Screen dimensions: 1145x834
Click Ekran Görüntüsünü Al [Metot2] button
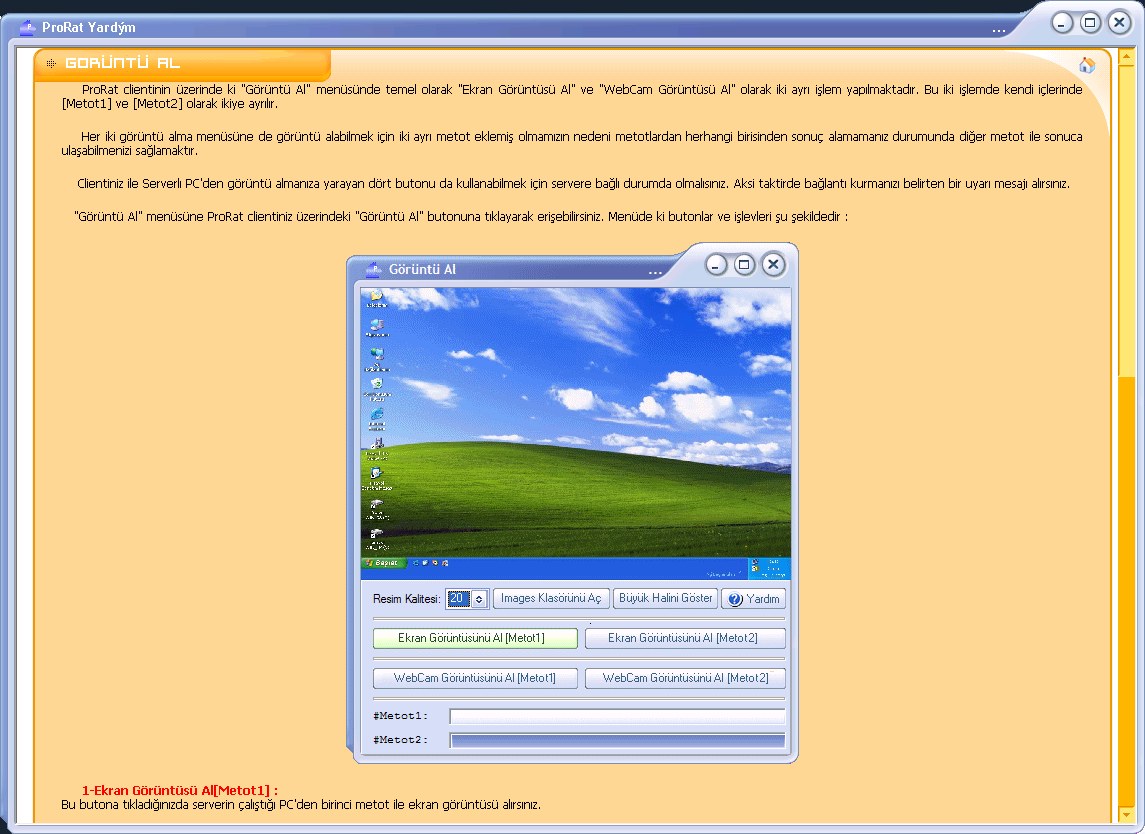click(x=685, y=638)
